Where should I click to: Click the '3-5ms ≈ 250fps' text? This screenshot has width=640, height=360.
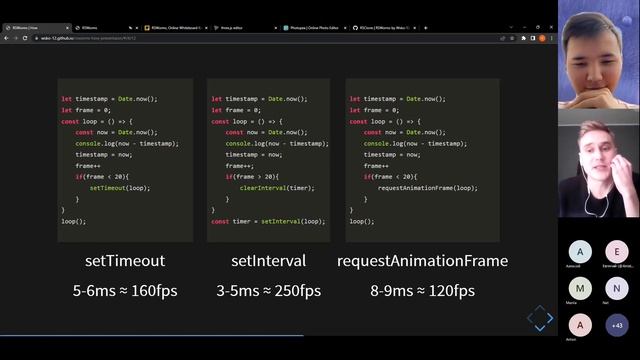pyautogui.click(x=269, y=291)
